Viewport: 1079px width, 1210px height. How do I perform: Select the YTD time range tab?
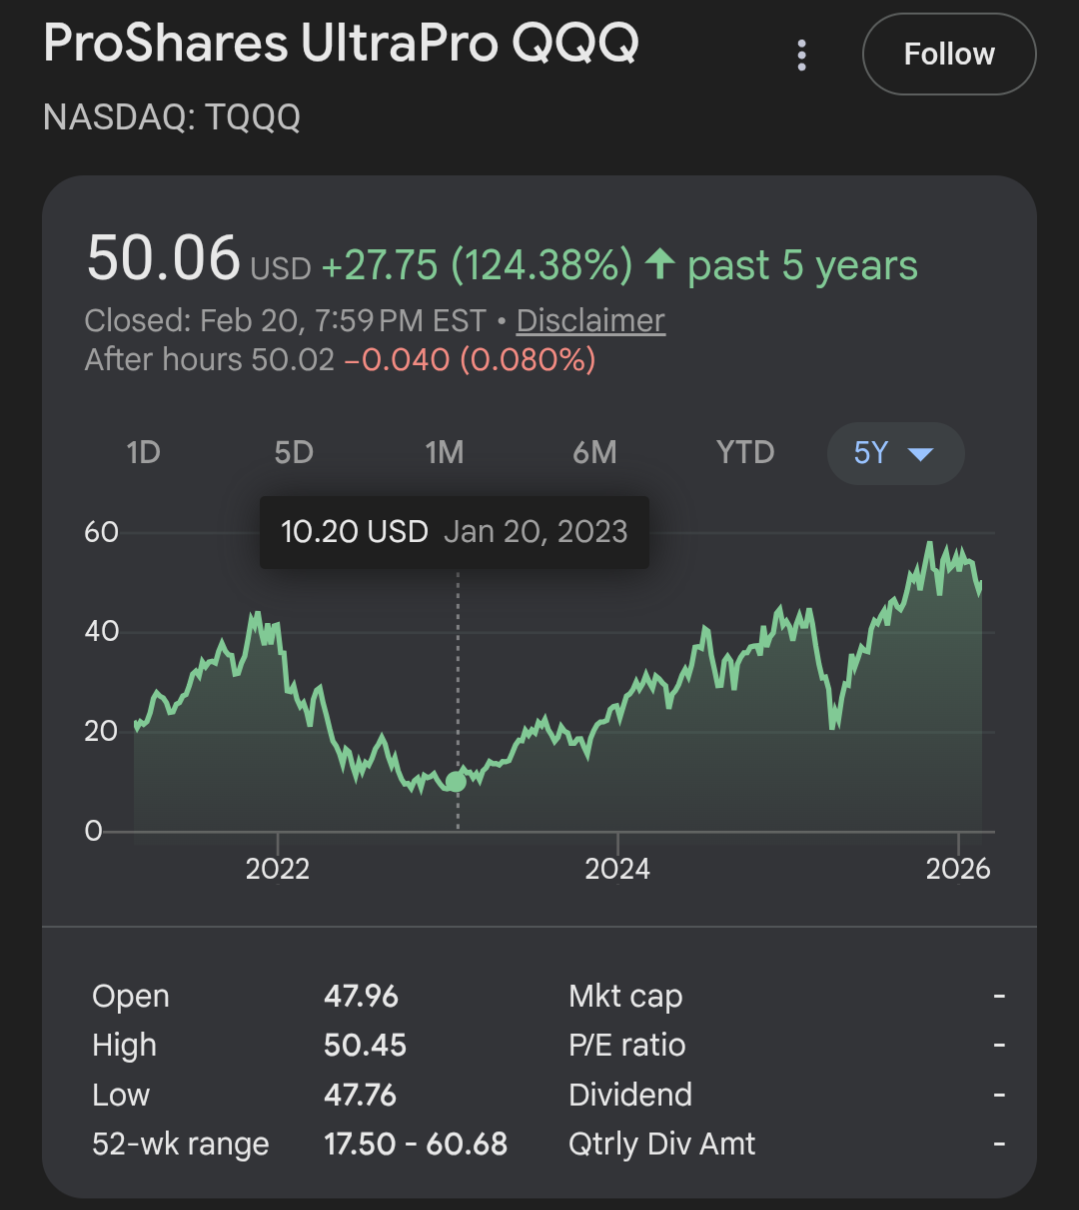pyautogui.click(x=745, y=453)
